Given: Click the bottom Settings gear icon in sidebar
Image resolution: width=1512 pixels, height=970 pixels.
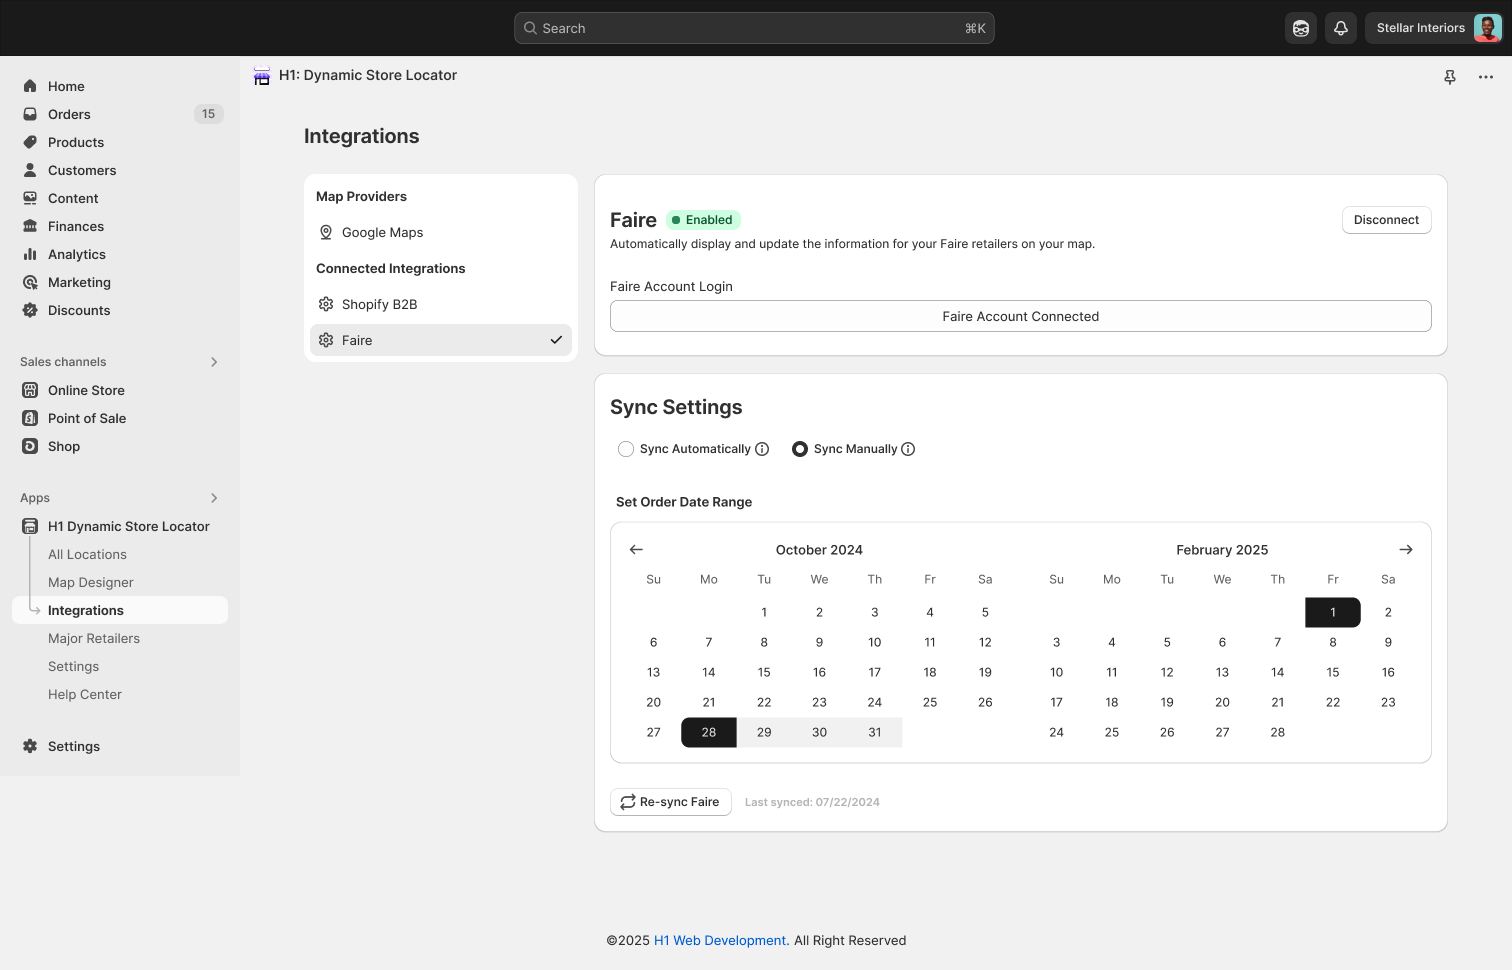Looking at the screenshot, I should [30, 746].
